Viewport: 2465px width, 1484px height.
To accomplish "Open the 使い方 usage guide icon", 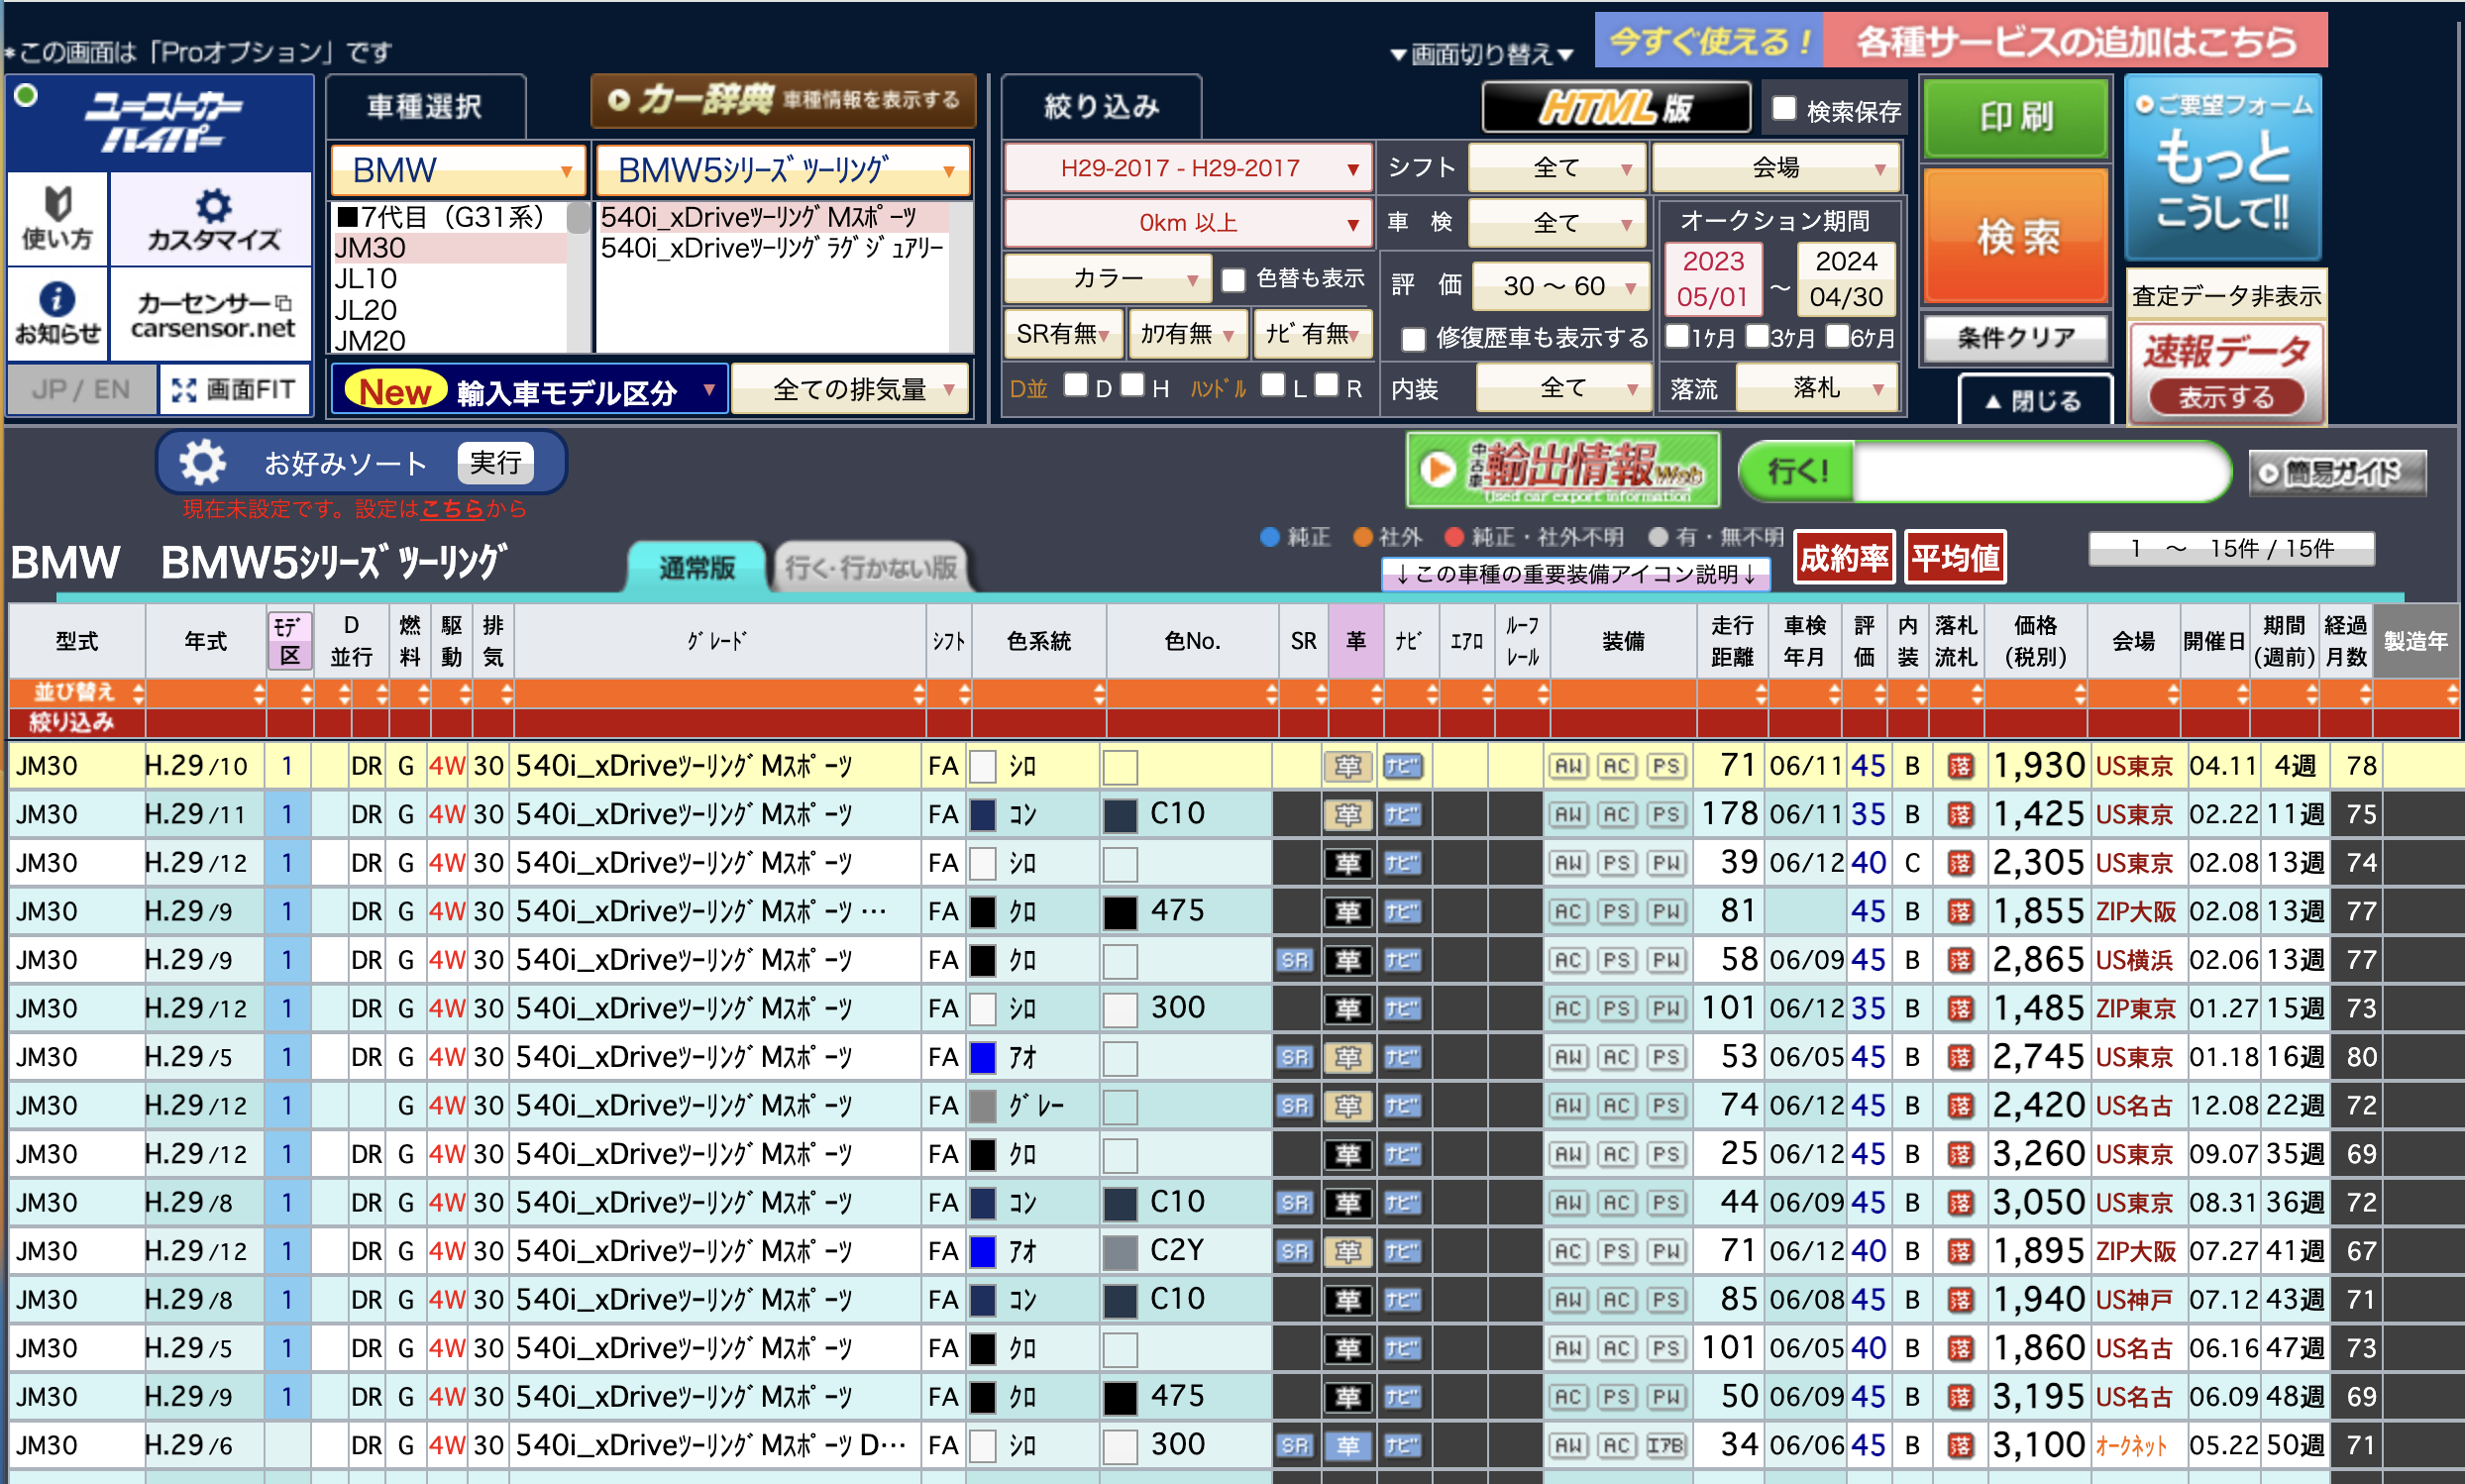I will 57,218.
